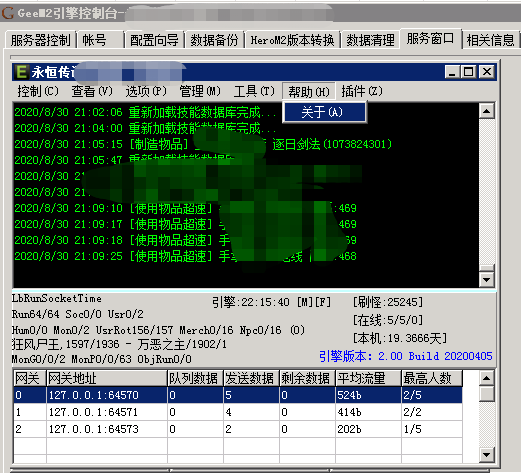
Task: Open the 插件(Z) menu
Action: point(362,91)
